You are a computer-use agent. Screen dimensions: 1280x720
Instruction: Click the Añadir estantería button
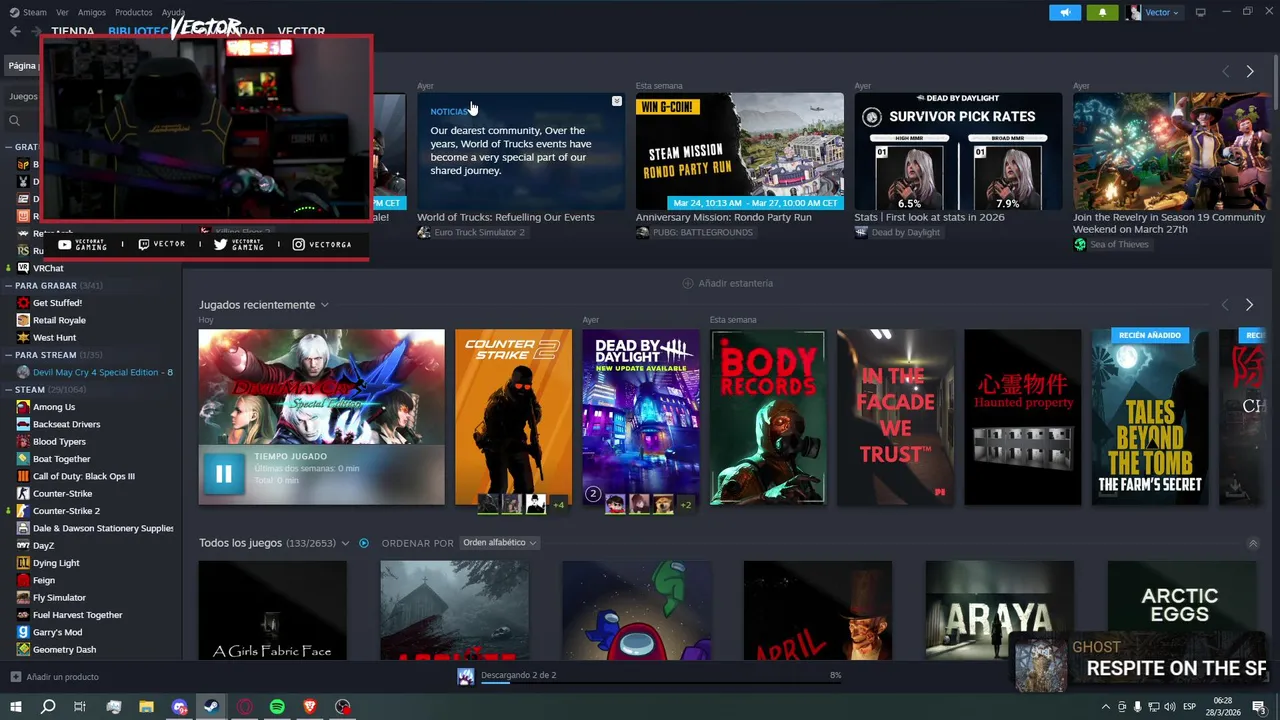pos(727,283)
